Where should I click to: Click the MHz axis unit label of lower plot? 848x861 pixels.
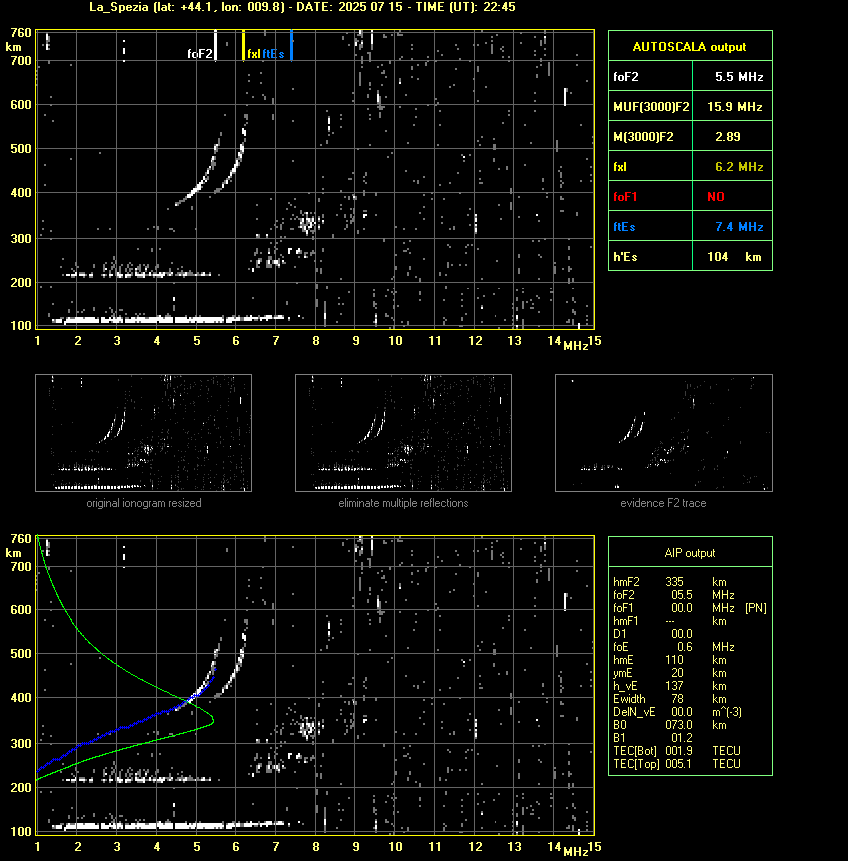[575, 851]
